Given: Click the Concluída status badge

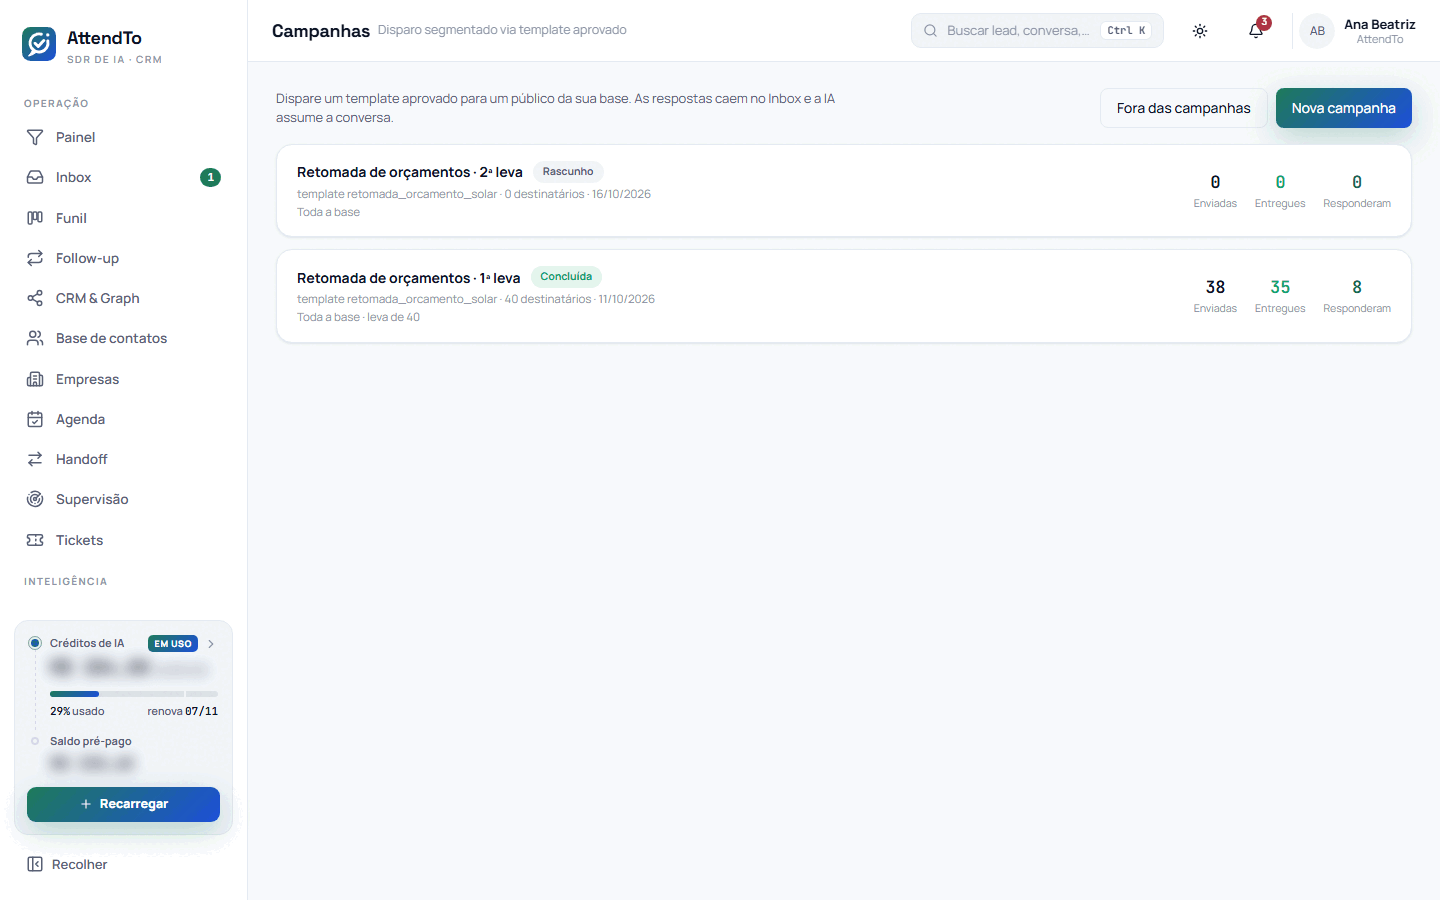Looking at the screenshot, I should click(566, 277).
